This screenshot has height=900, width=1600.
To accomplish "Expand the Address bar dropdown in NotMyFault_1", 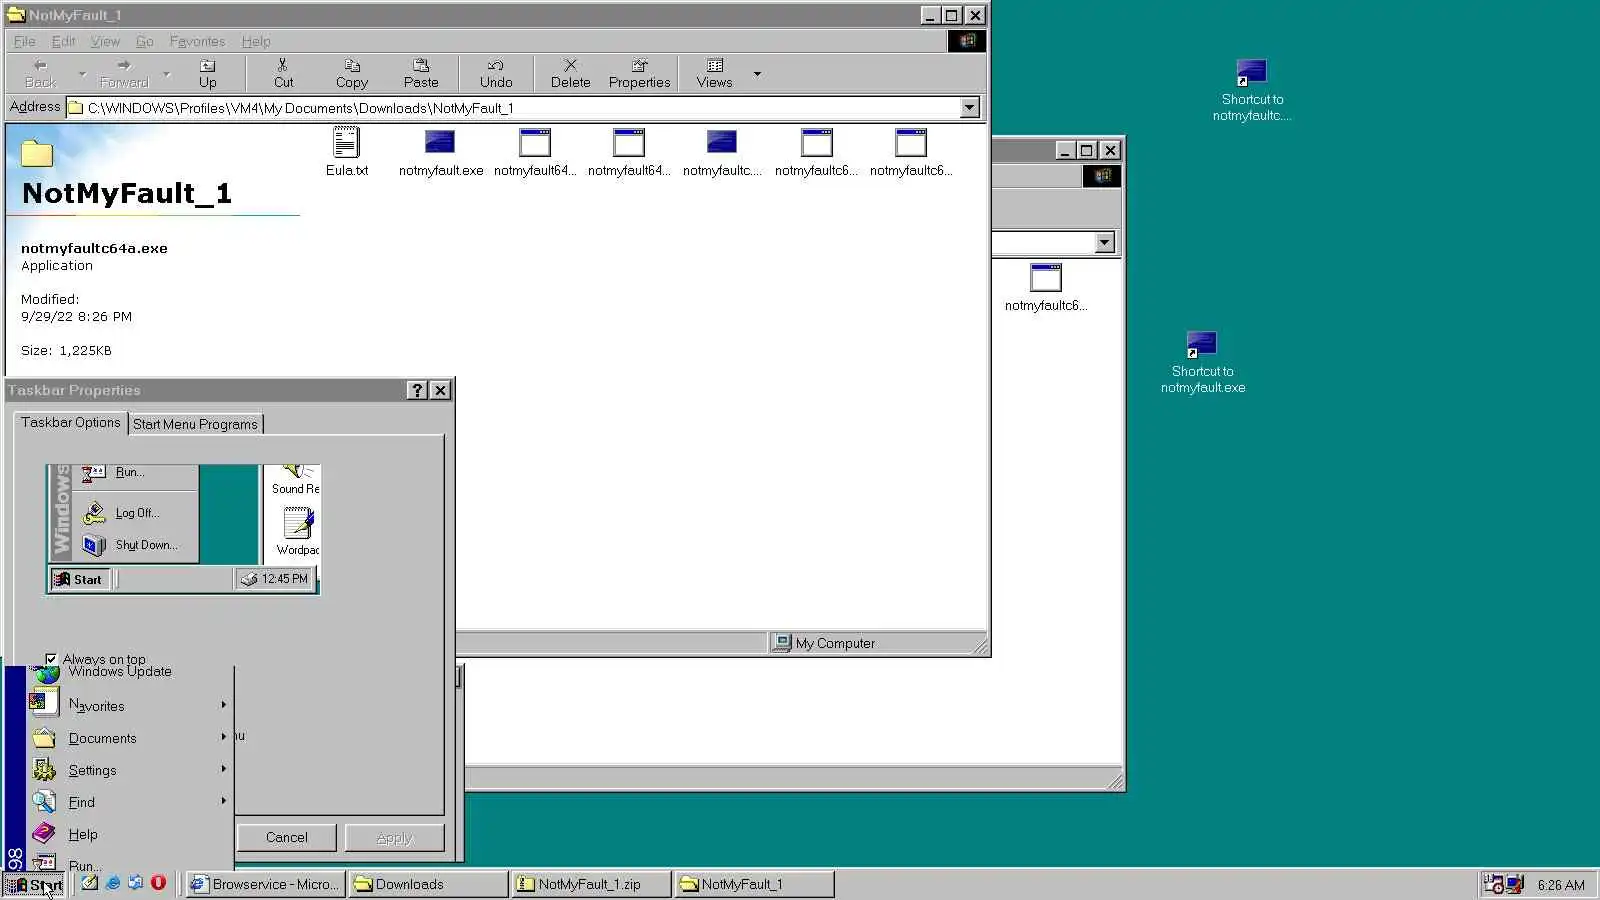I will coord(969,108).
